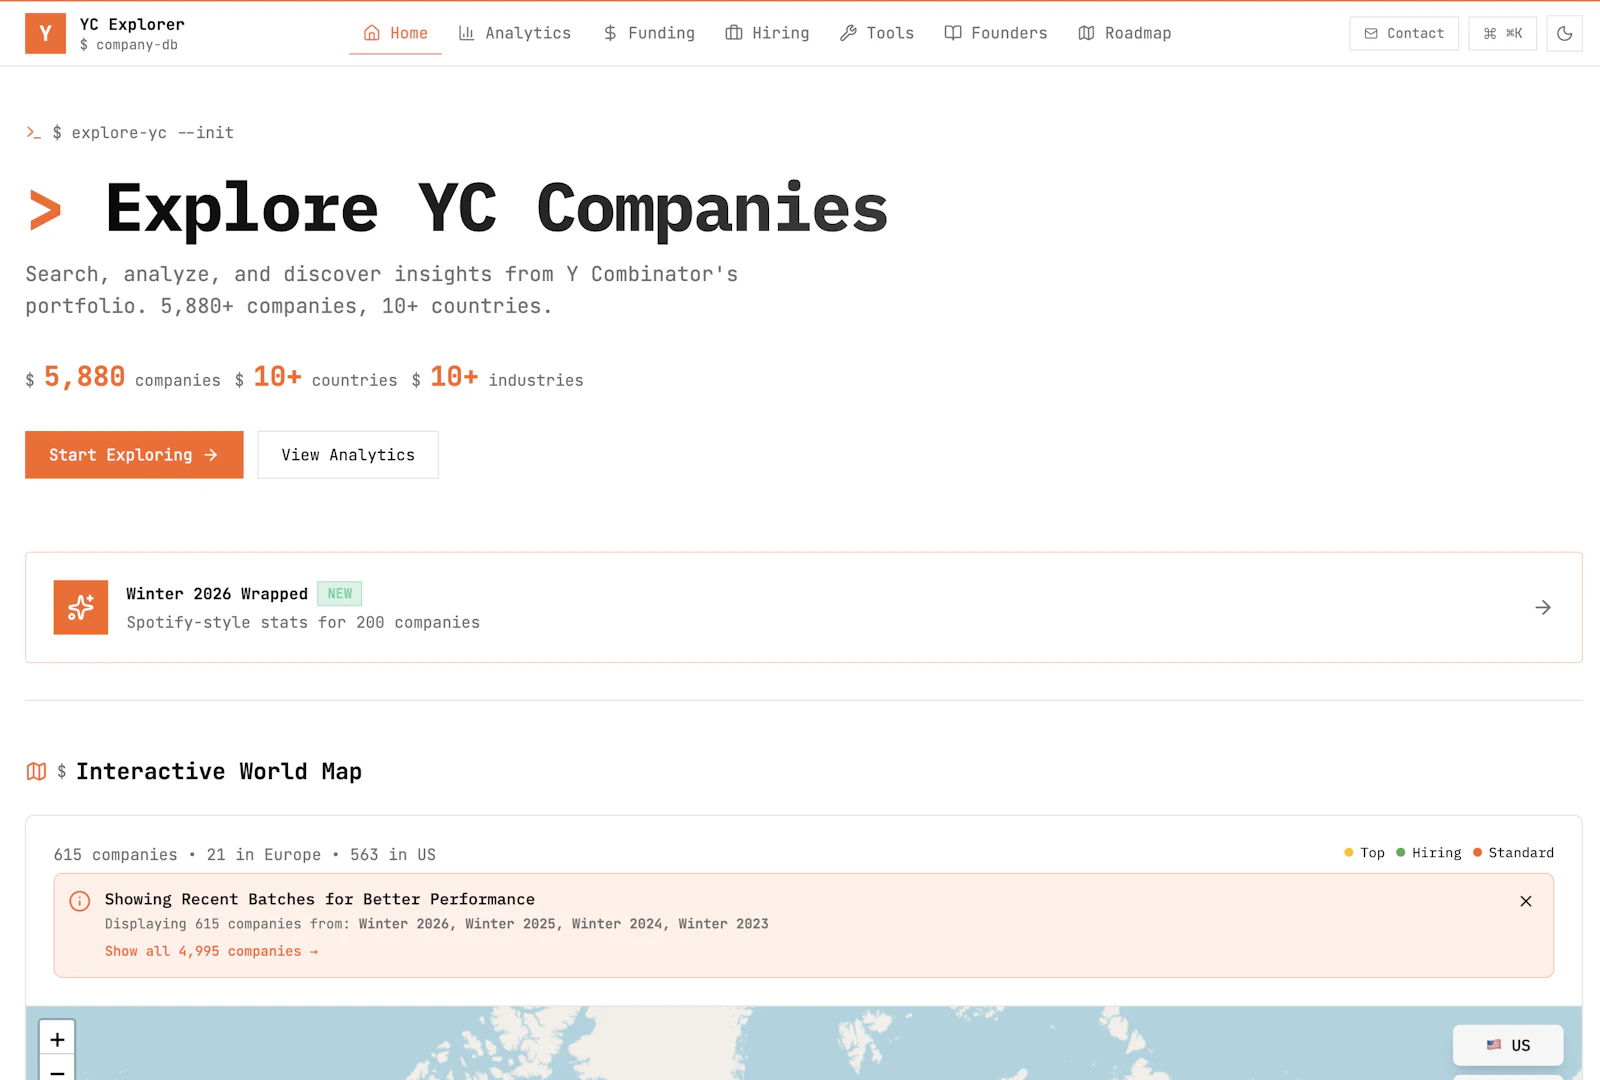
Task: Click Show all 4,995 companies link
Action: [x=211, y=951]
